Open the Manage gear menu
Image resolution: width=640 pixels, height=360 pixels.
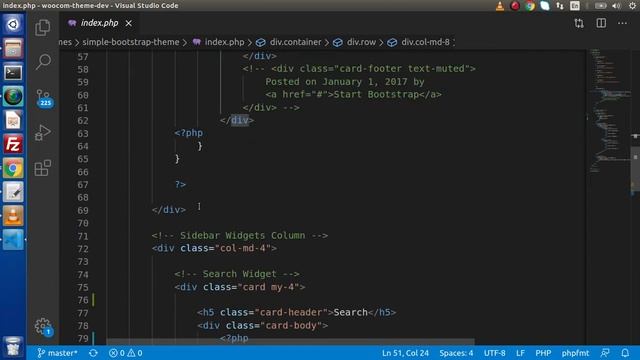(x=43, y=327)
